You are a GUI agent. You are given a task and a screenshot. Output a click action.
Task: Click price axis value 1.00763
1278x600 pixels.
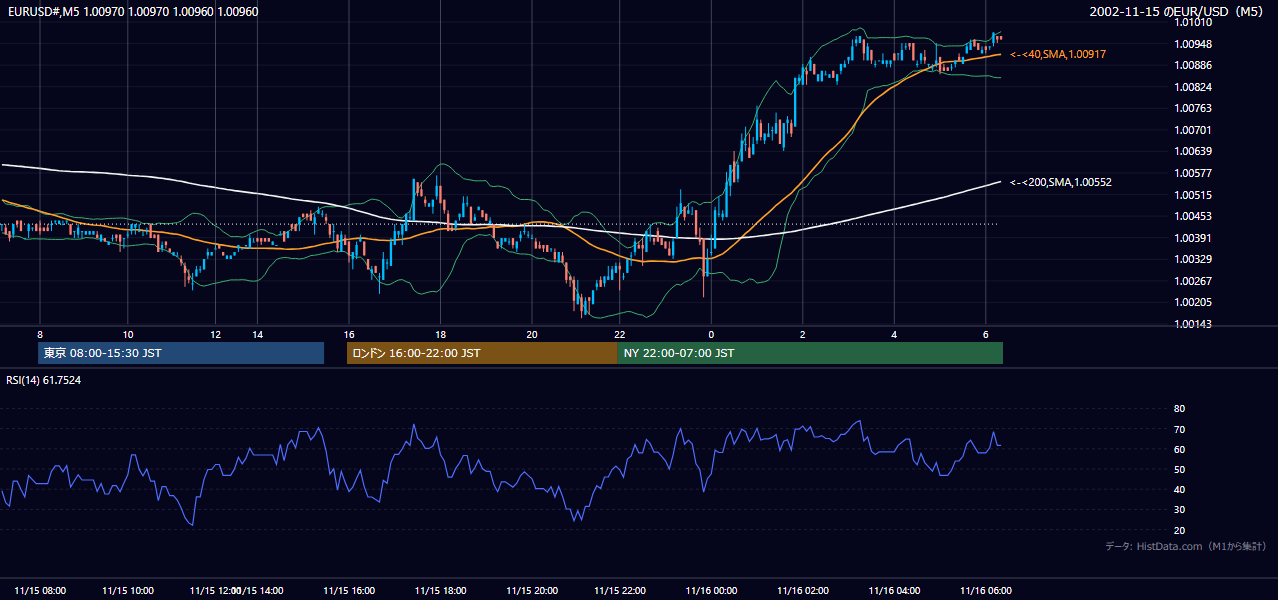pyautogui.click(x=1193, y=108)
